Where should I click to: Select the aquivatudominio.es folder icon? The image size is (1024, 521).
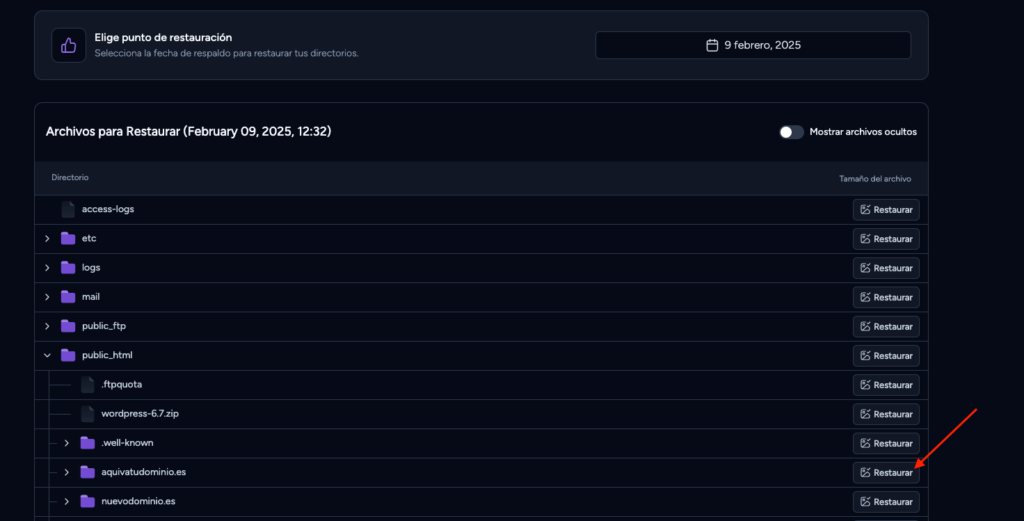(x=88, y=472)
